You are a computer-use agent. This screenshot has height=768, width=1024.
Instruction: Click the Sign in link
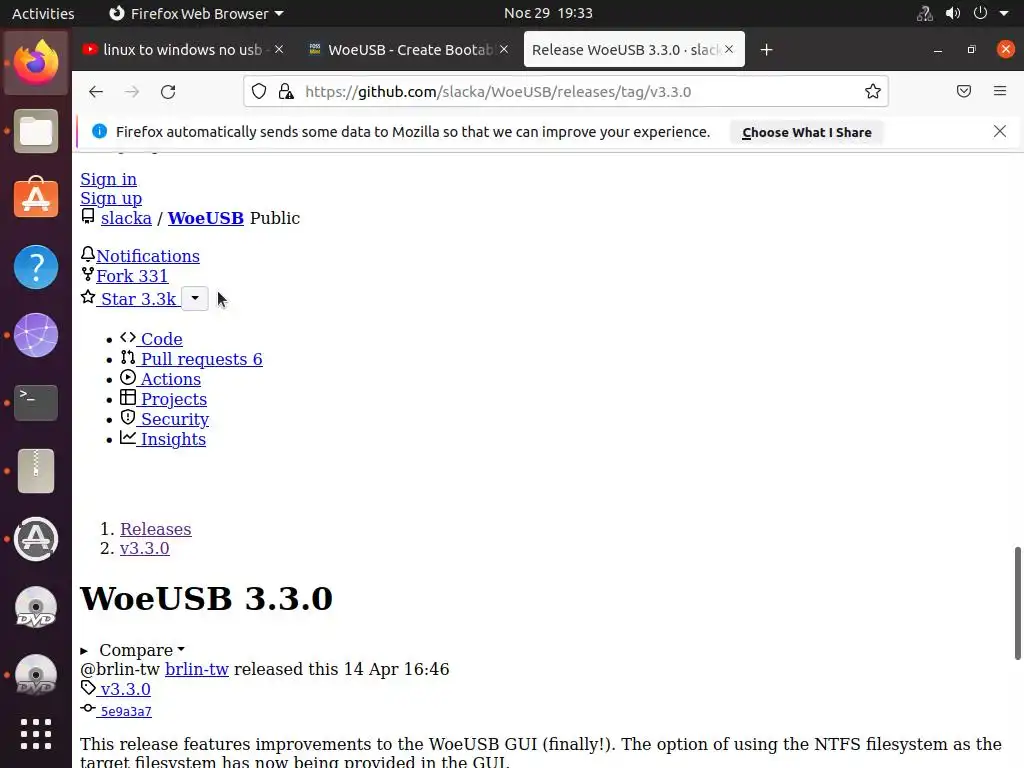[108, 179]
